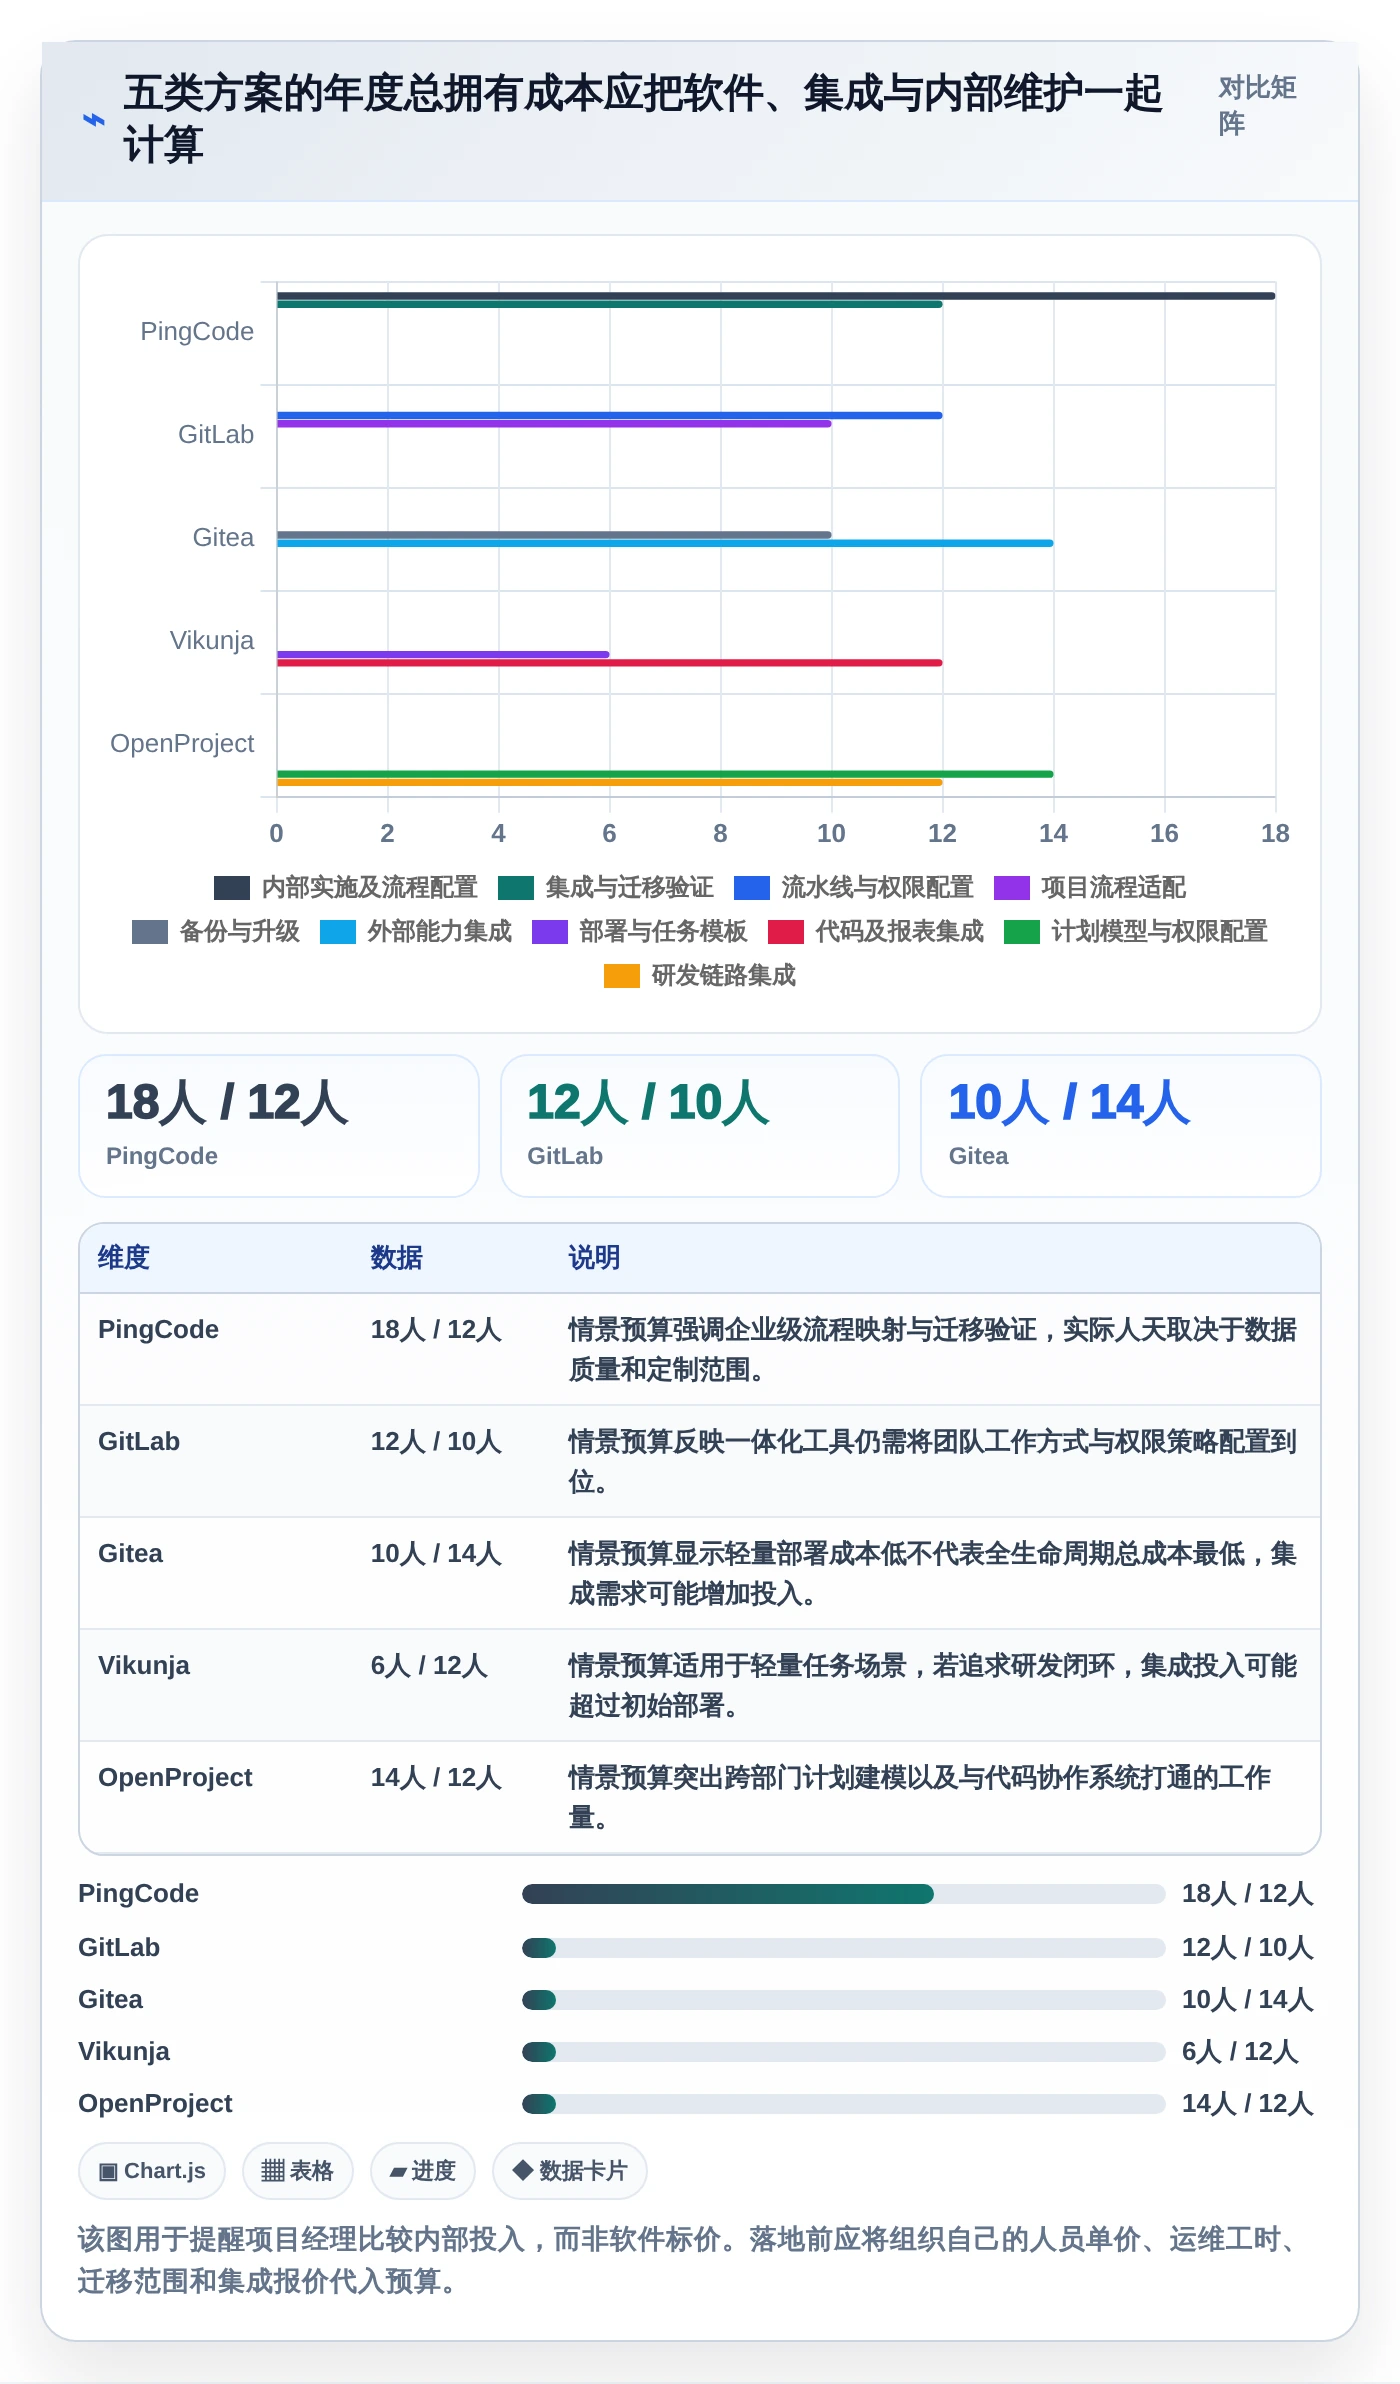The width and height of the screenshot is (1400, 2384).
Task: Click the blue GitLab bar in chart
Action: tap(609, 415)
